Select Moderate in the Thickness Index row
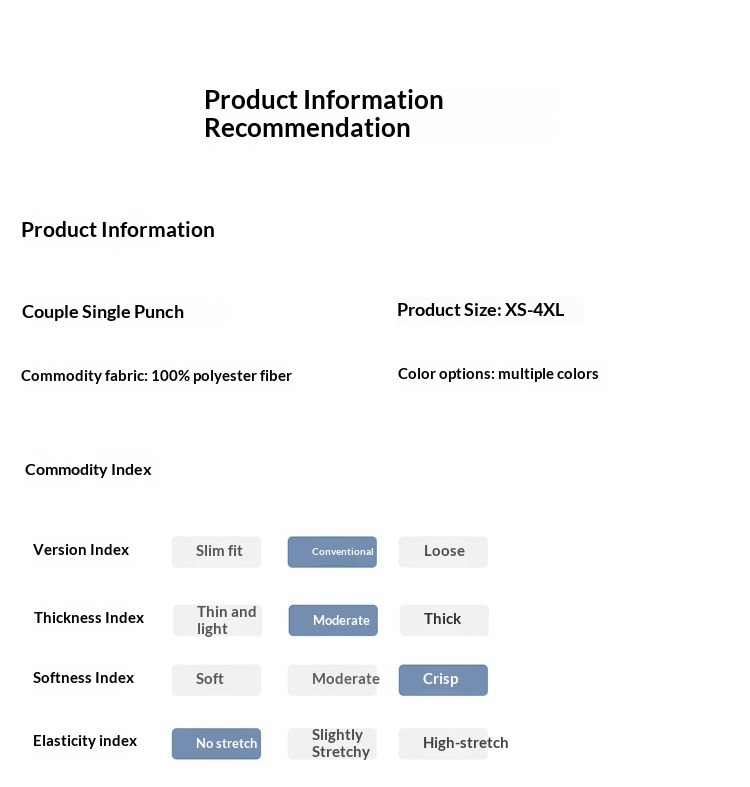Image resolution: width=750 pixels, height=787 pixels. click(333, 620)
